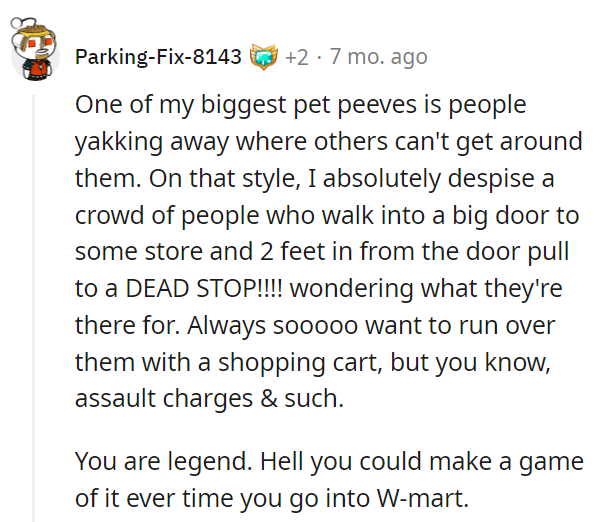Click the dot separator before timestamp
The image size is (612, 522).
[319, 58]
